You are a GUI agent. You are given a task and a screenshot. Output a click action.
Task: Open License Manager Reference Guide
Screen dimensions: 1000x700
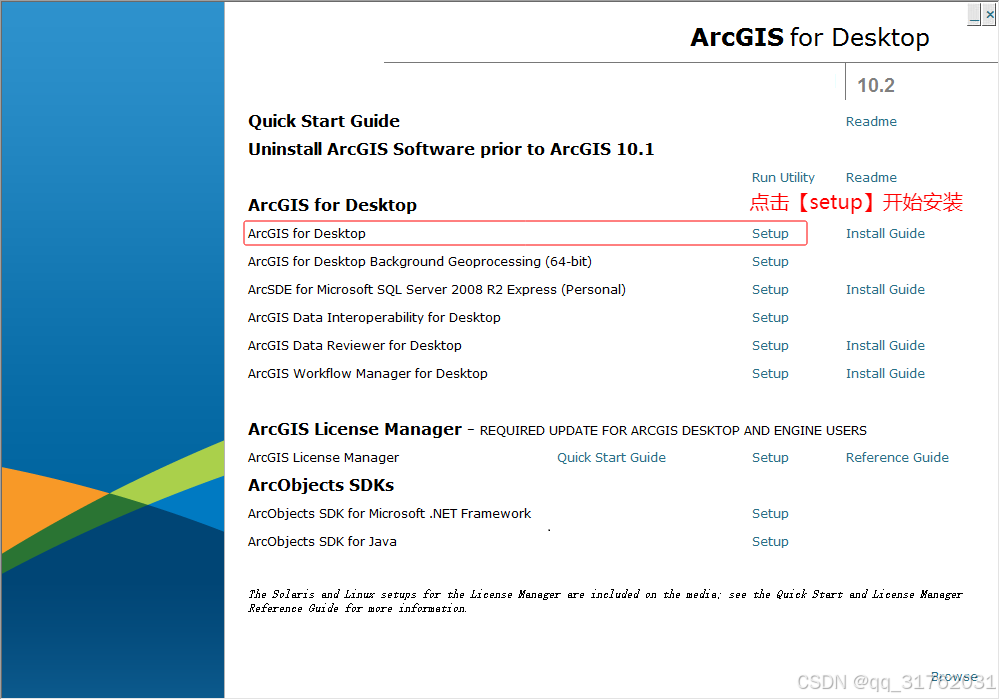coord(897,458)
